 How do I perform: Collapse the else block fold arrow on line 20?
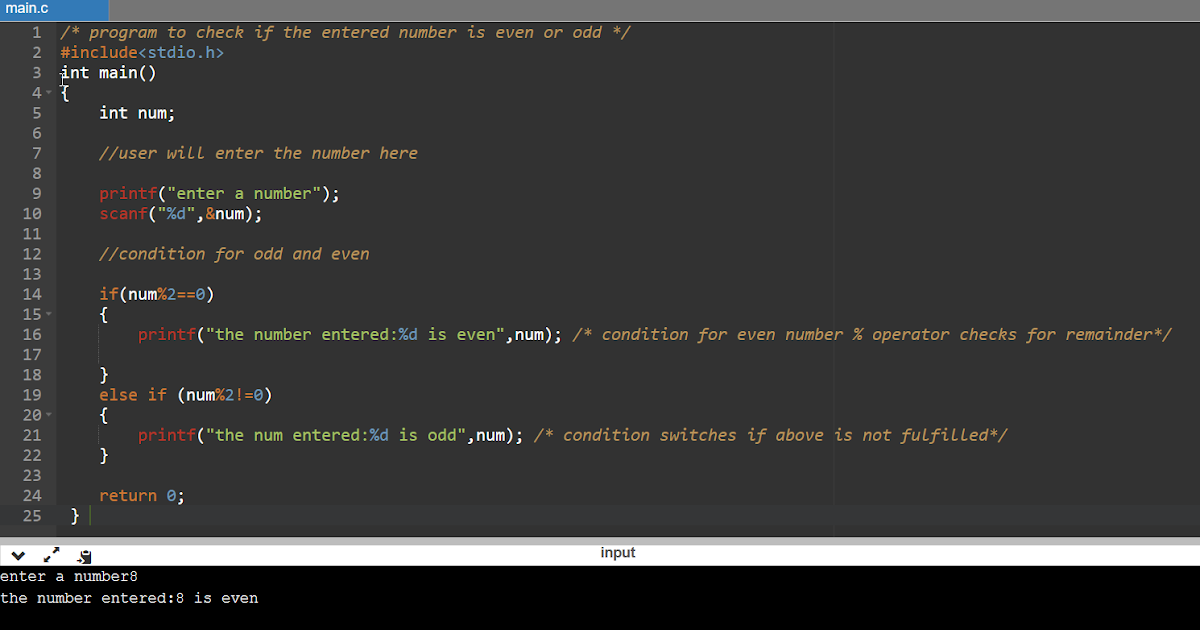tap(48, 414)
